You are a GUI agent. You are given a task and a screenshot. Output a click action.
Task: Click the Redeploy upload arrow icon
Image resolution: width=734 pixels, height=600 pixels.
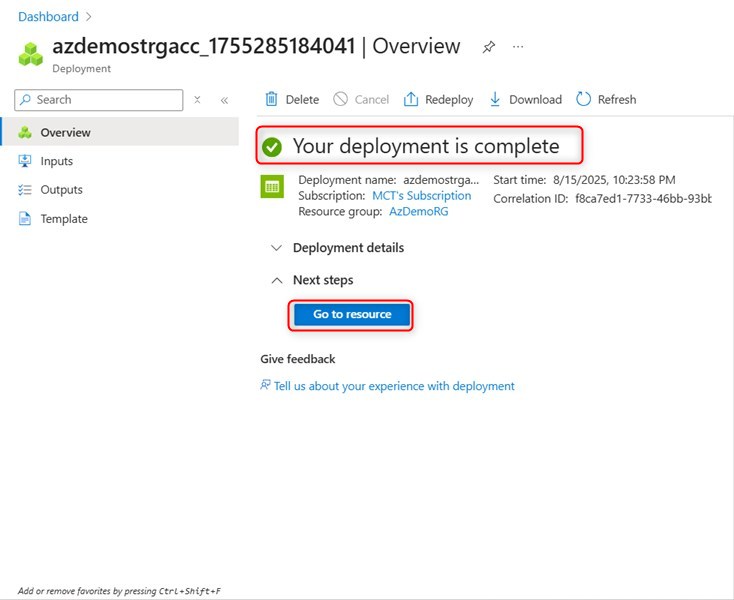tap(411, 99)
